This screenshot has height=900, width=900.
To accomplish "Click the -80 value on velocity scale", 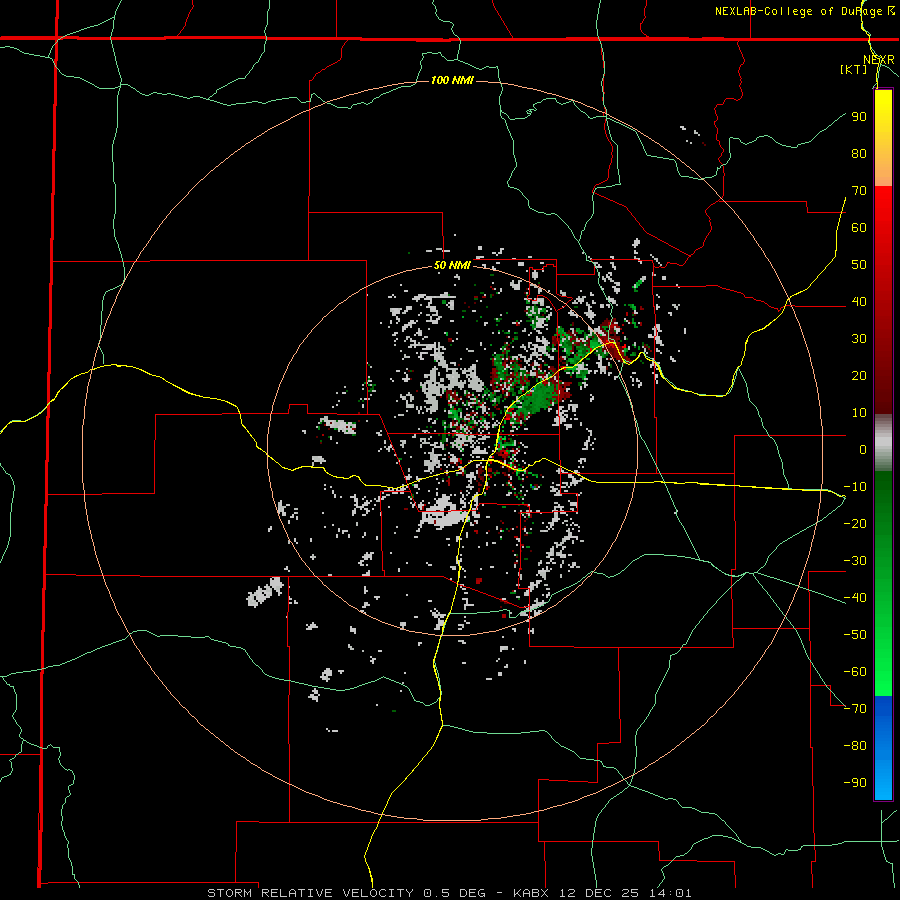I will pos(855,746).
